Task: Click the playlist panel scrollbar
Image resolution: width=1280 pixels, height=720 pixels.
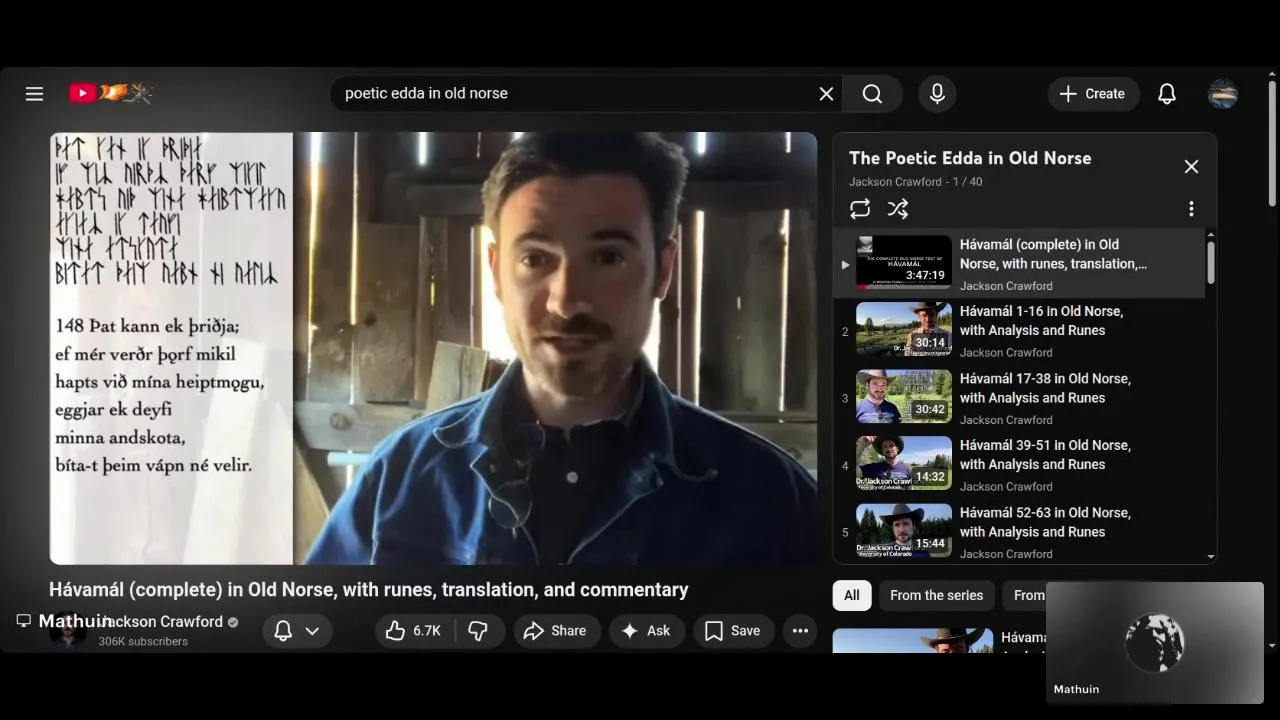Action: [x=1211, y=262]
